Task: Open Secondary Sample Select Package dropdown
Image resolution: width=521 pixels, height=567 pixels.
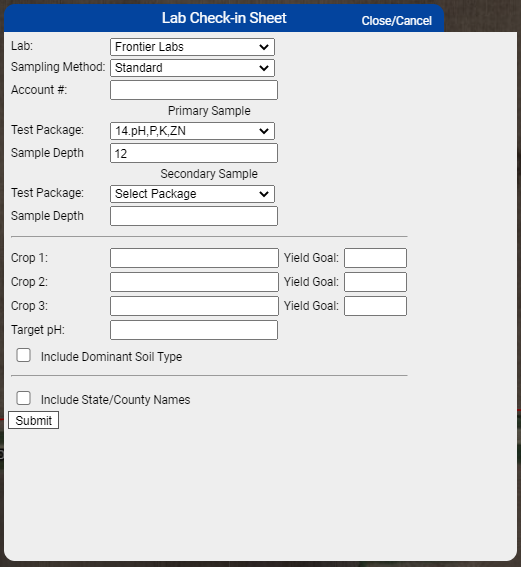Action: tap(192, 194)
